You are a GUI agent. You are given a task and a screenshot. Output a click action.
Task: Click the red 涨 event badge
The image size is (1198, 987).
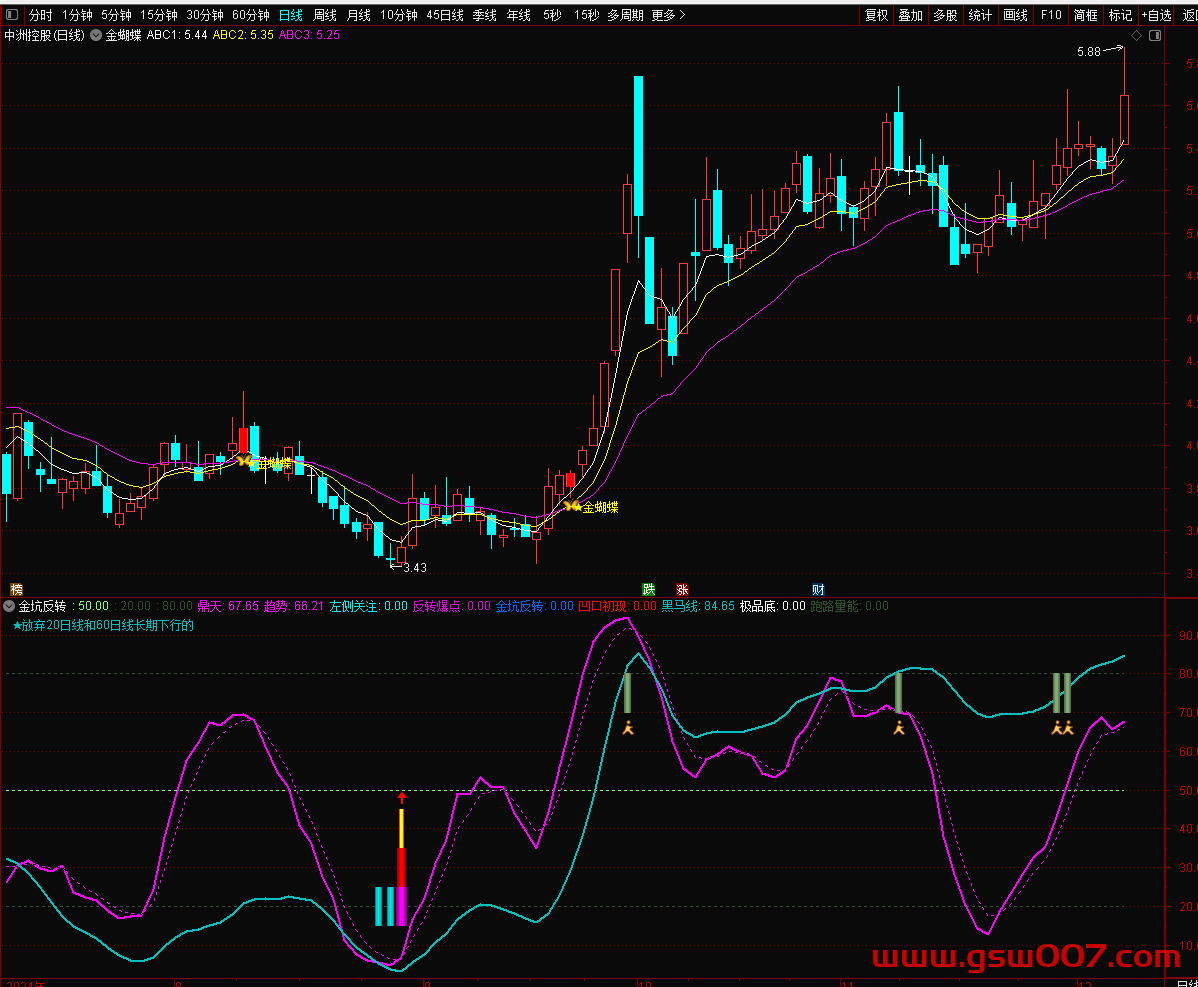[x=682, y=589]
